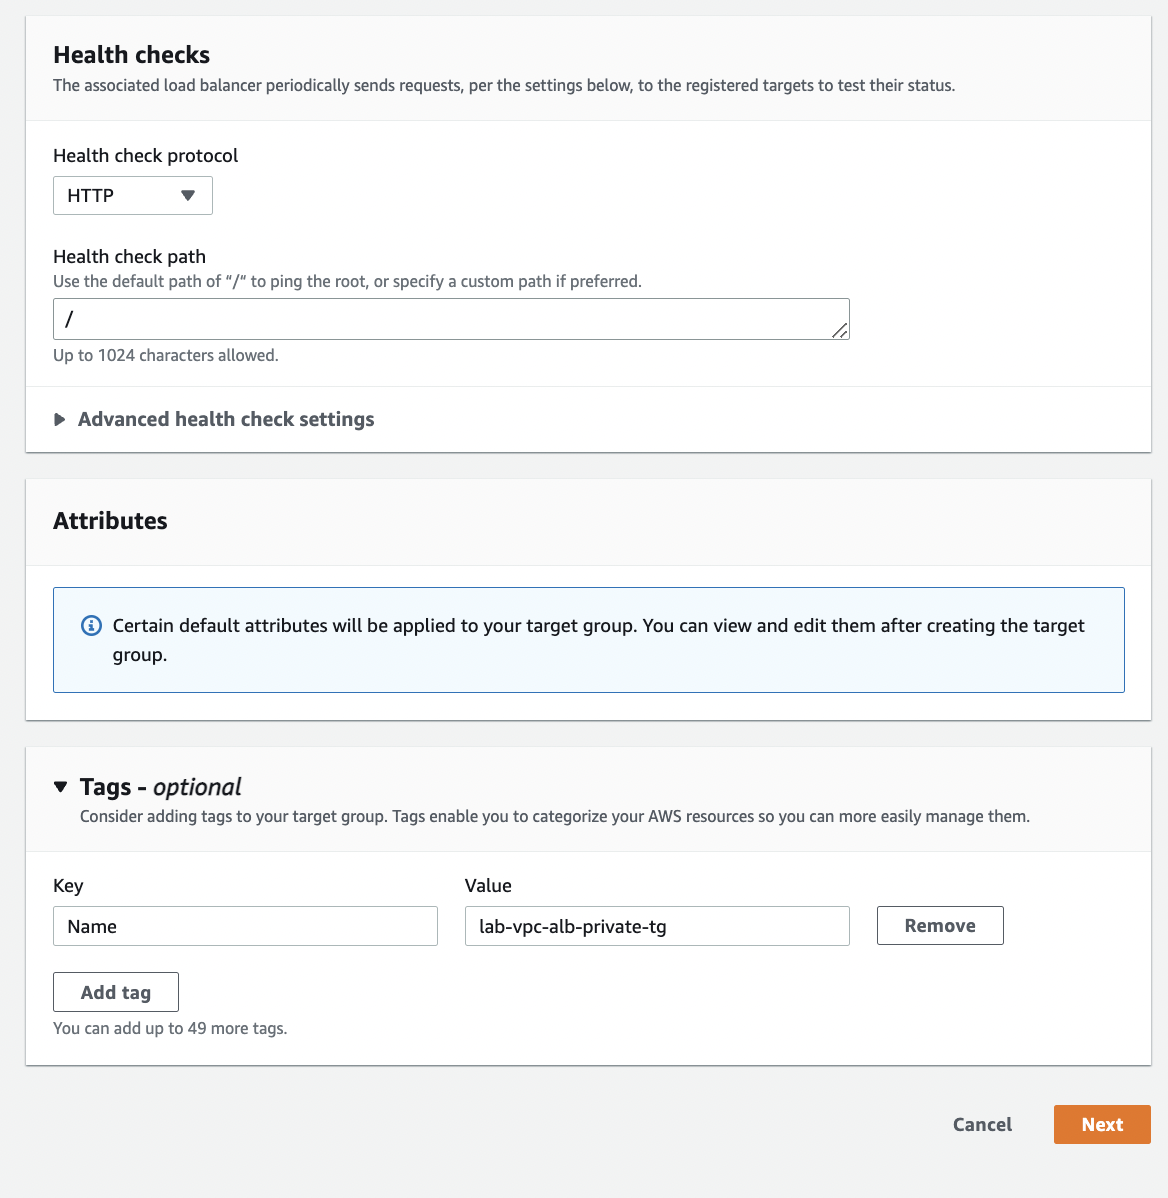Expand Advanced health check settings
1168x1198 pixels.
point(214,419)
